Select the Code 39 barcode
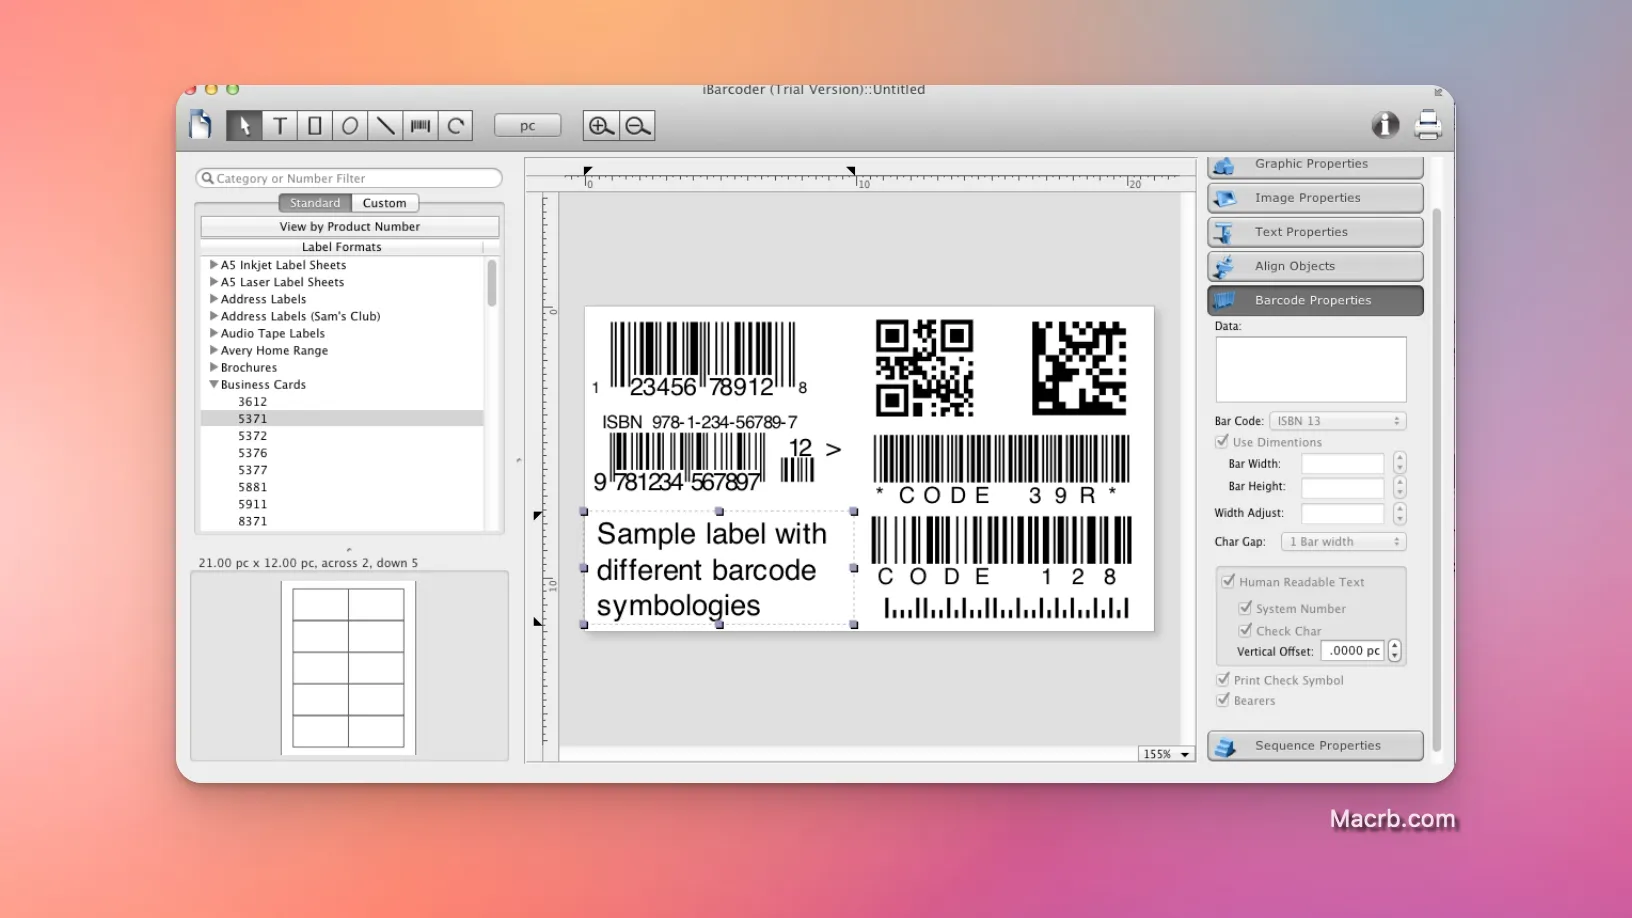The width and height of the screenshot is (1632, 918). pos(1001,470)
